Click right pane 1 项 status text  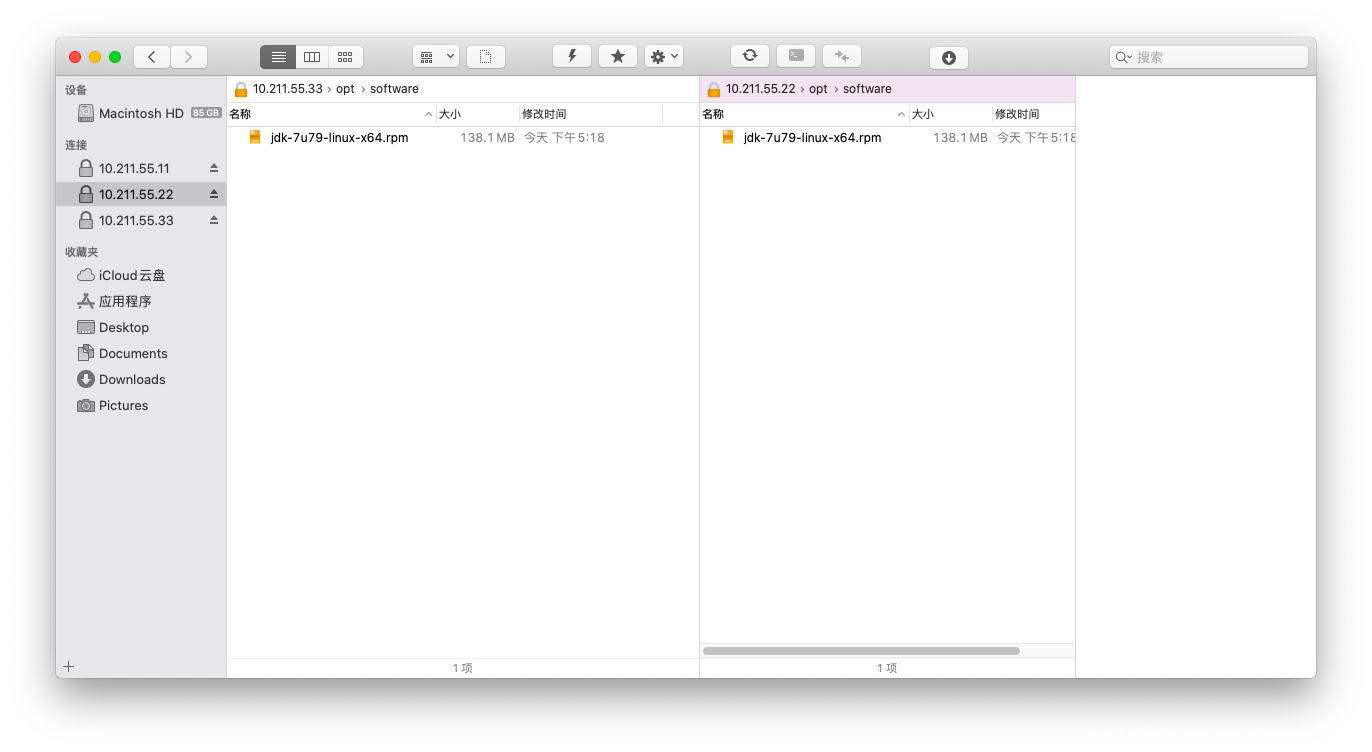coord(887,668)
